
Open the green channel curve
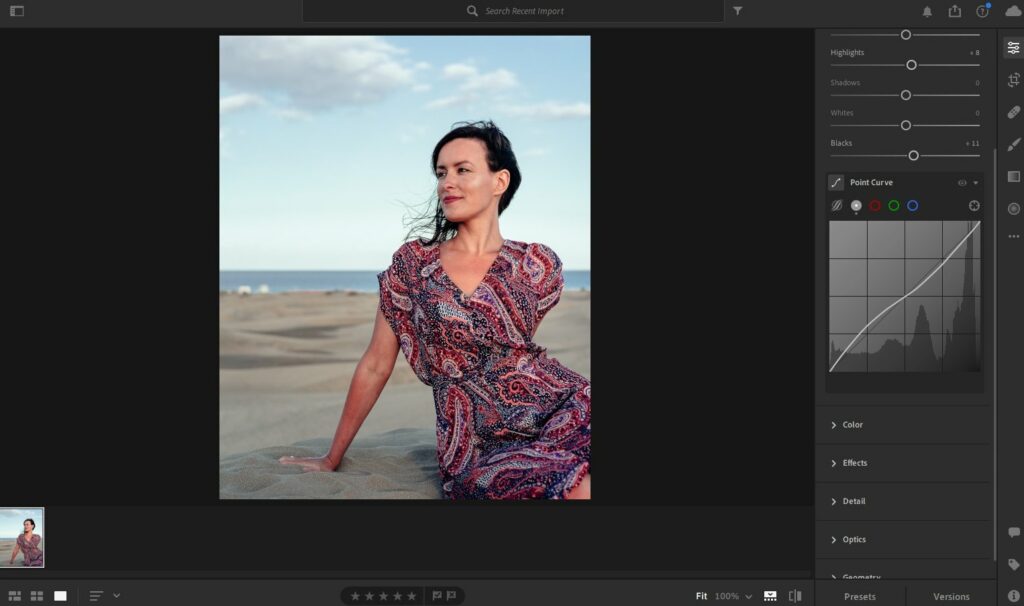tap(894, 205)
